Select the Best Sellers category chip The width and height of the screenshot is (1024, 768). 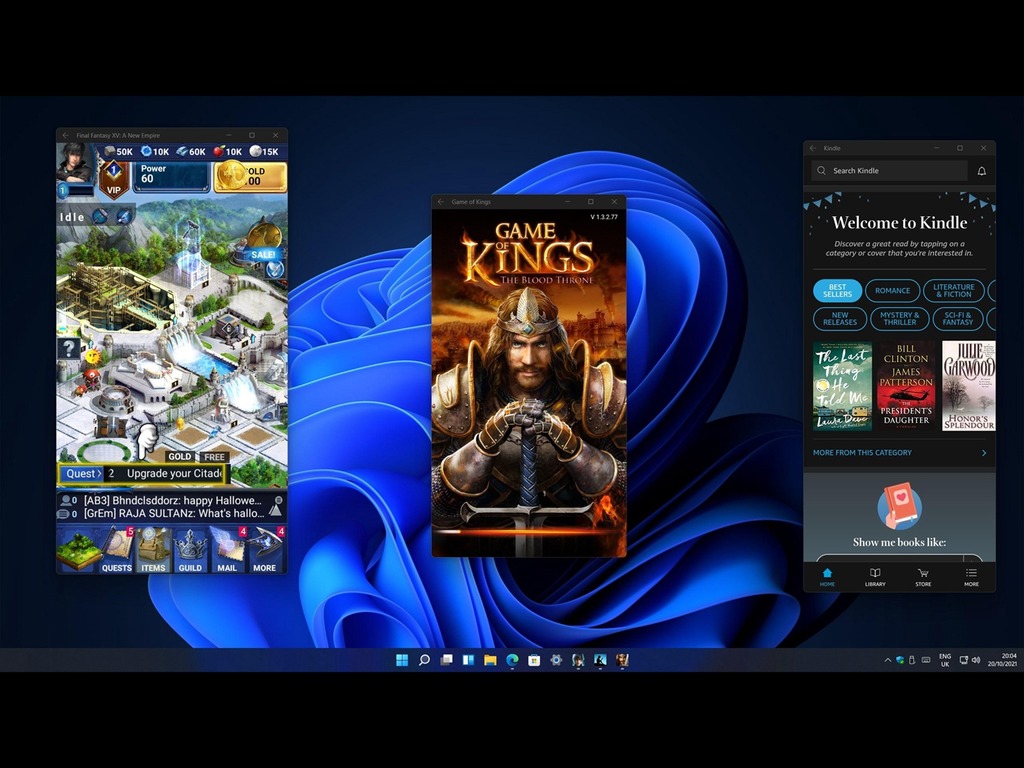837,291
